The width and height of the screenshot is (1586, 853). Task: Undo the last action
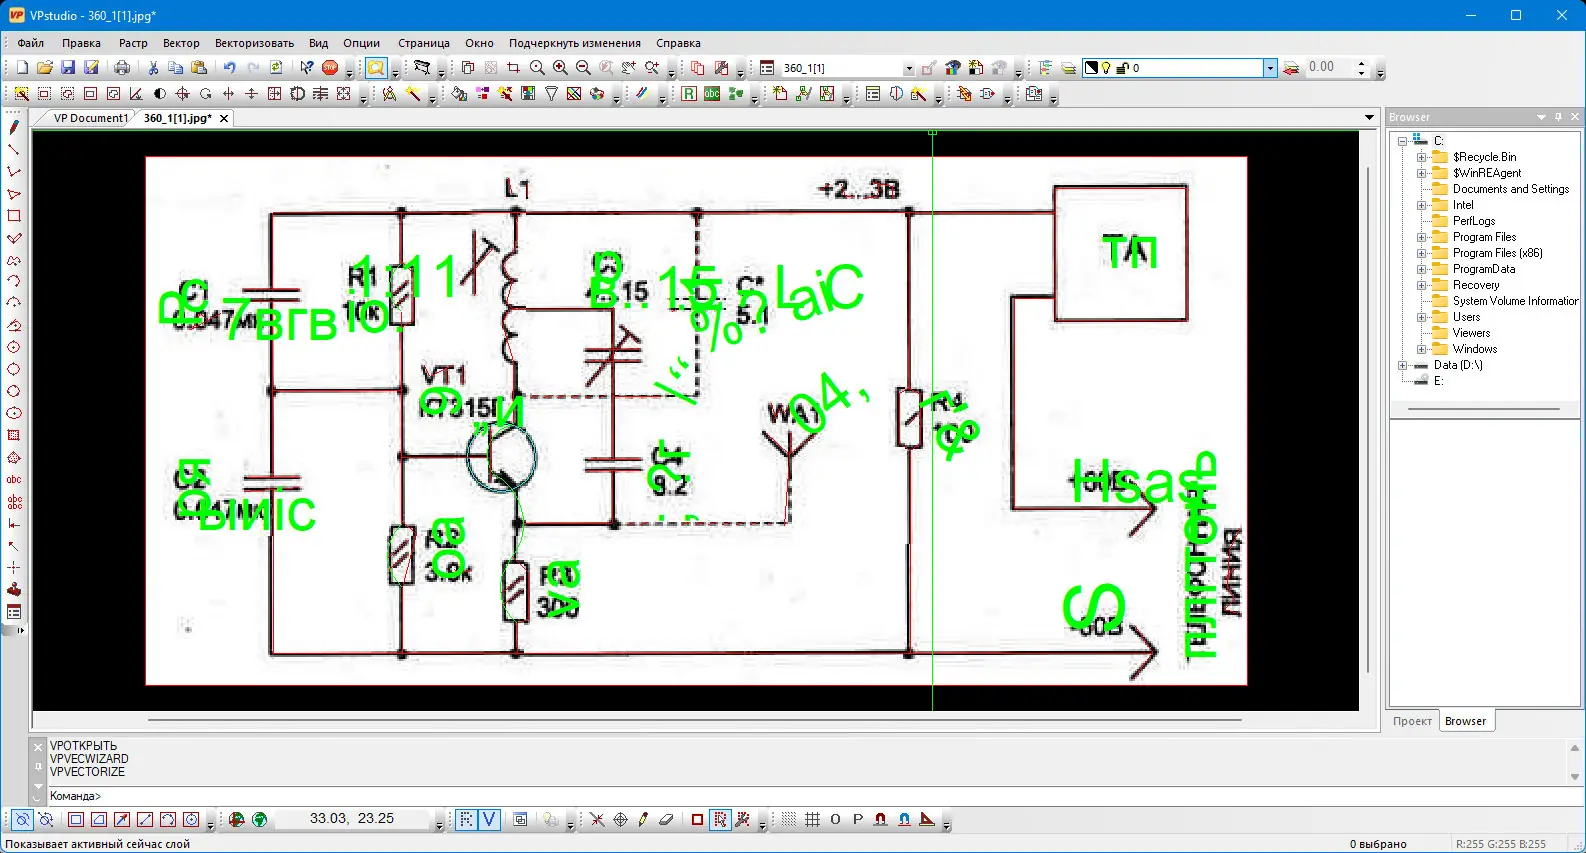point(230,68)
